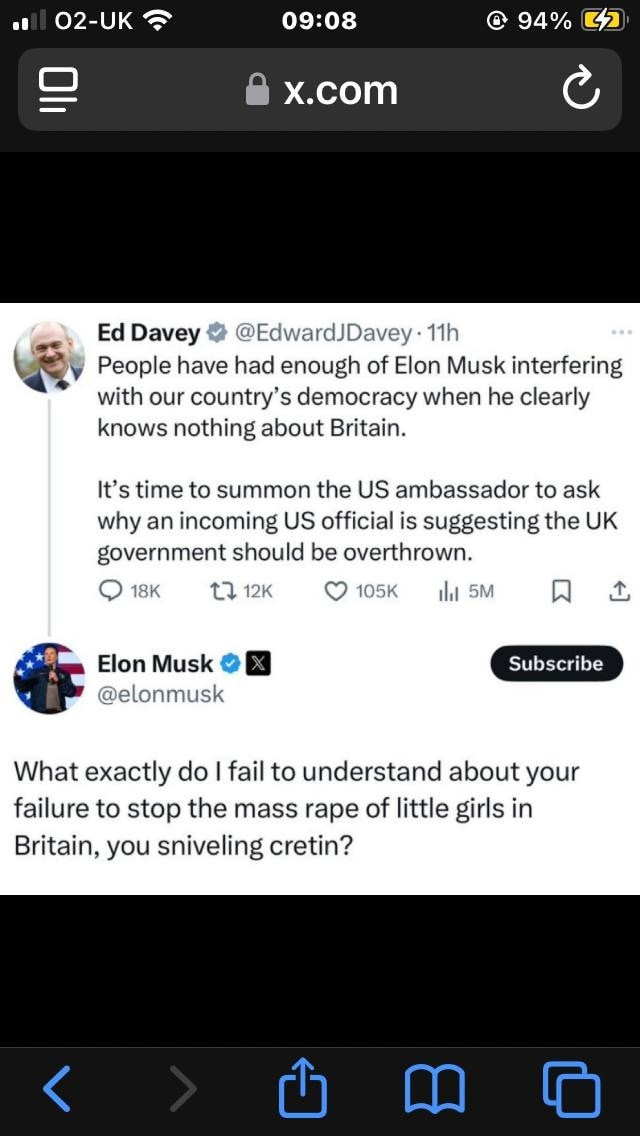The width and height of the screenshot is (640, 1136).
Task: Subscribe to Elon Musk
Action: tap(556, 664)
